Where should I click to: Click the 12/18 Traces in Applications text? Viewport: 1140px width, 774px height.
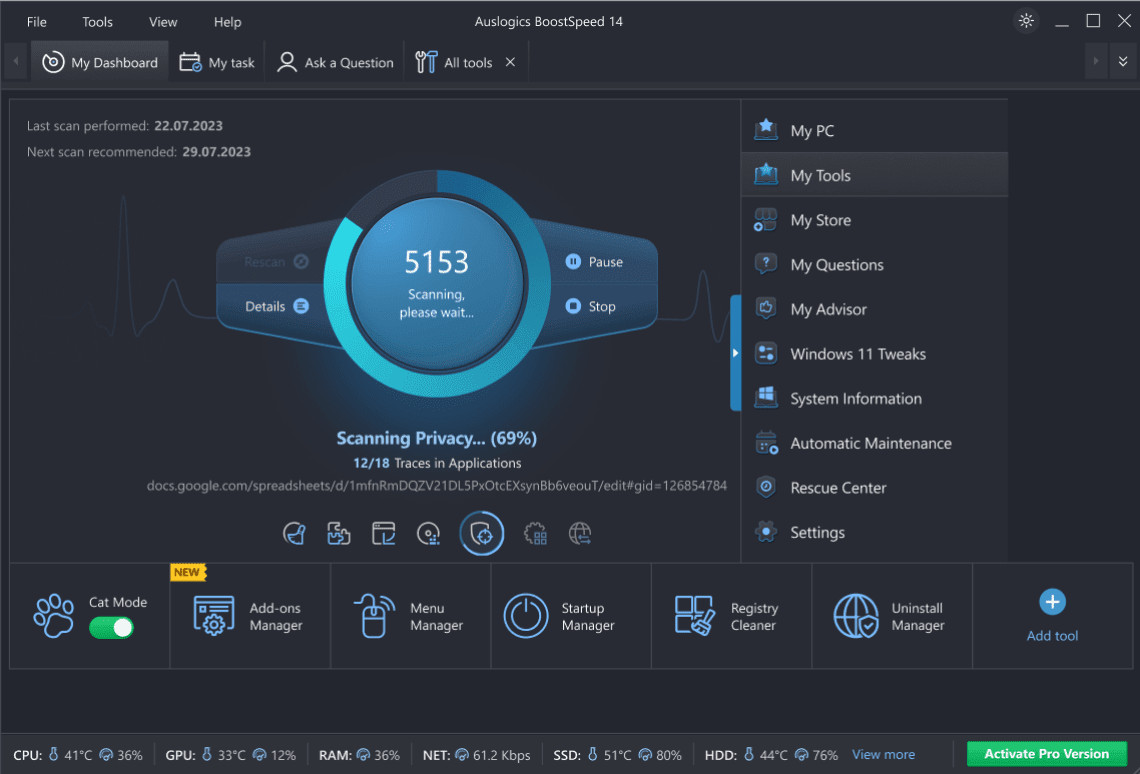click(437, 463)
